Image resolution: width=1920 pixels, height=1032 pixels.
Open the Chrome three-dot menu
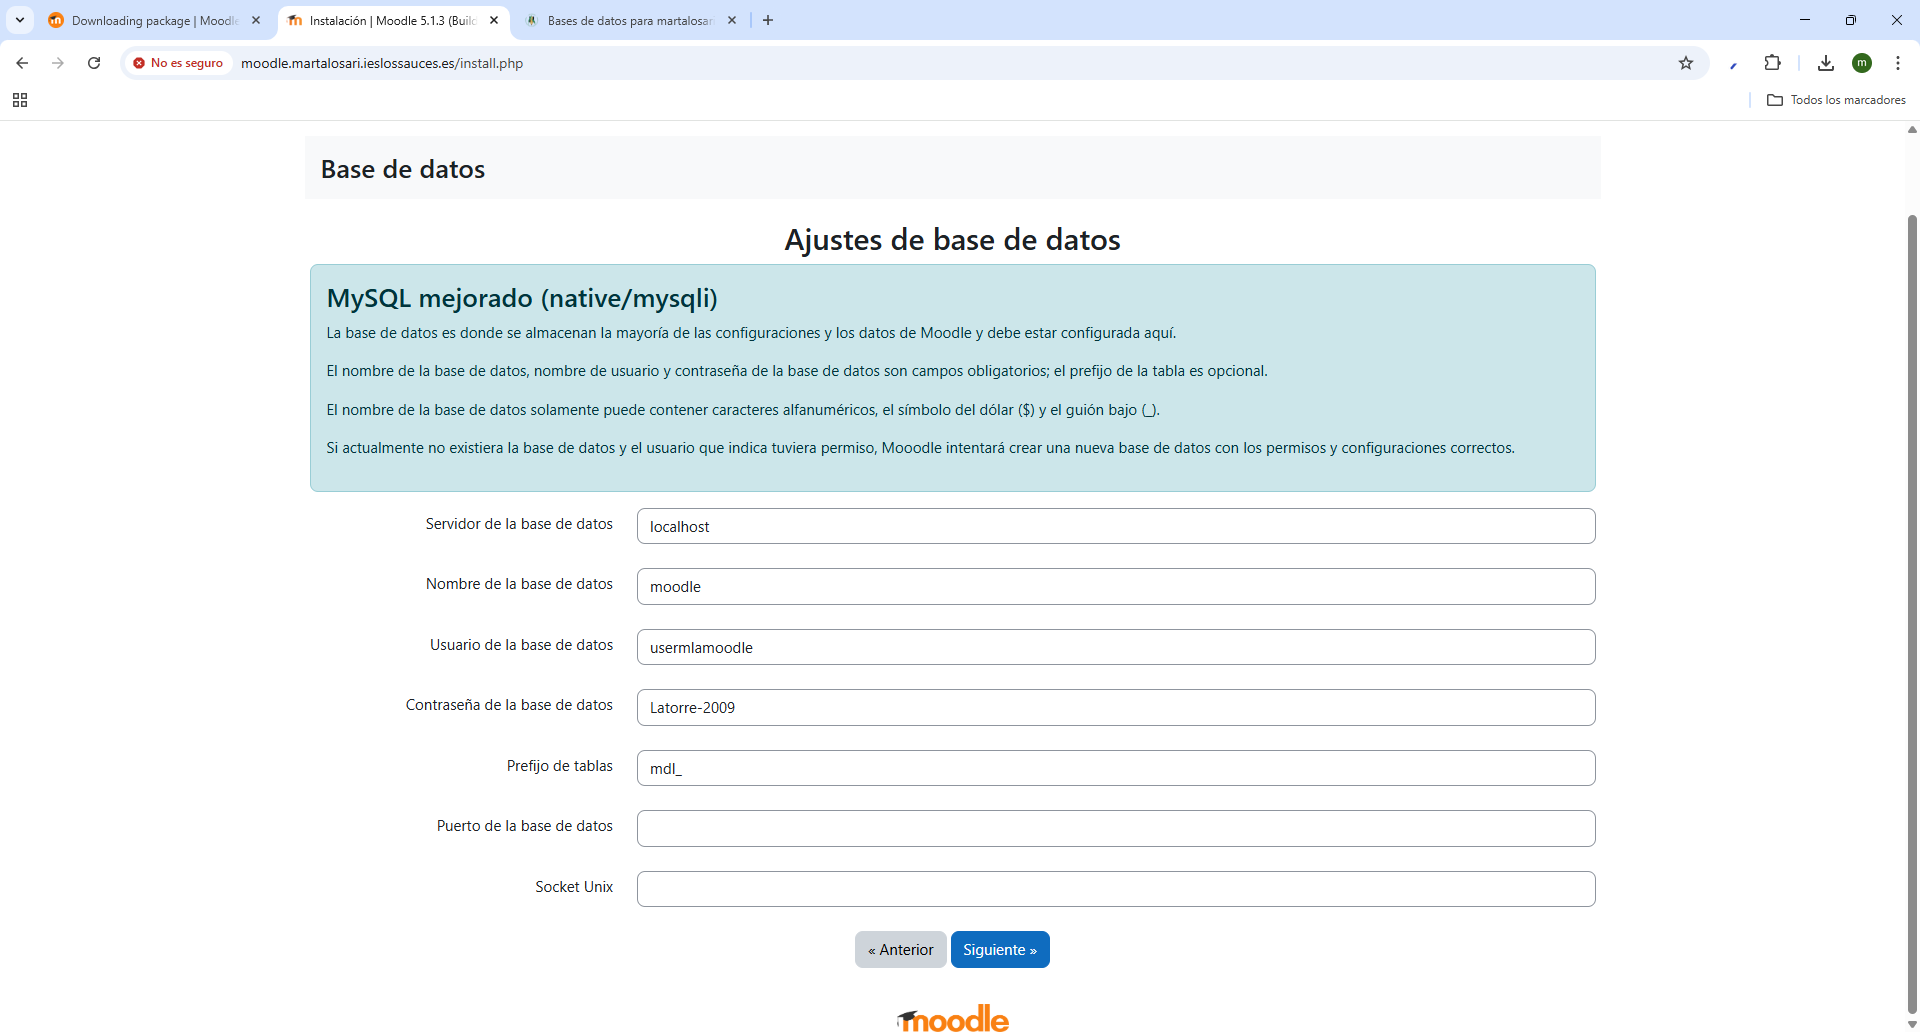tap(1898, 63)
